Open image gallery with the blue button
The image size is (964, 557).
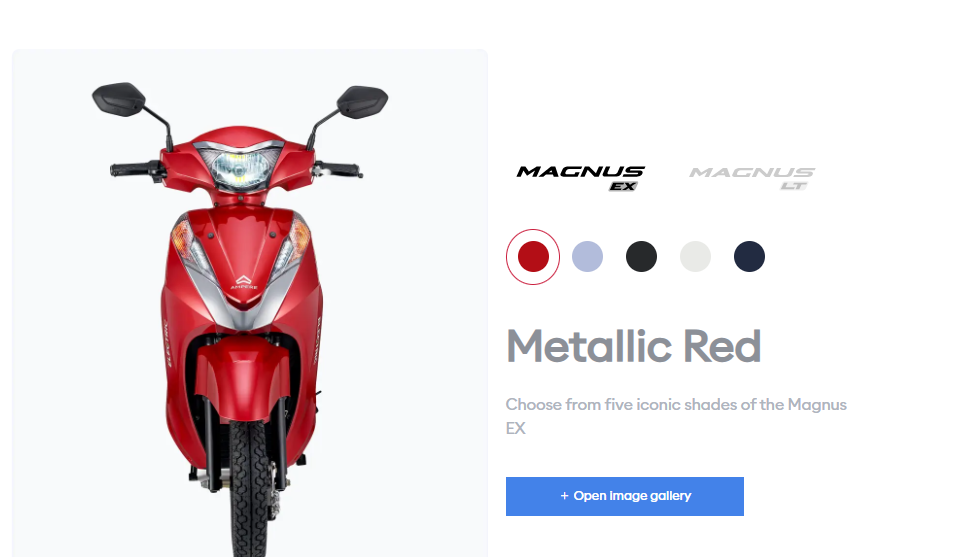[x=625, y=496]
